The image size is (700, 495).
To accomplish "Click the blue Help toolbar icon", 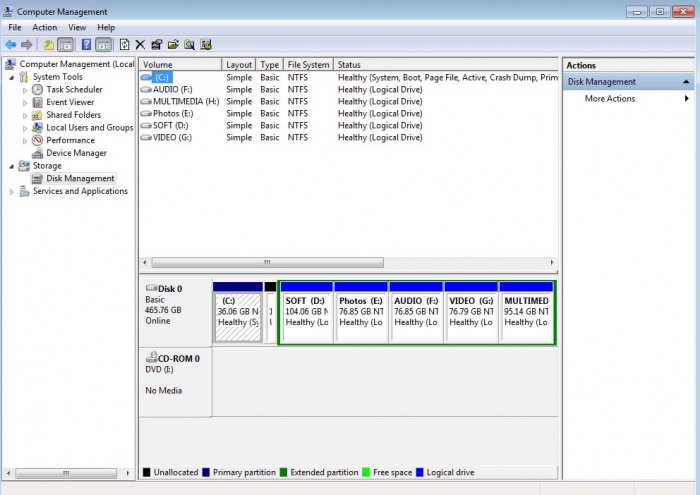I will (x=86, y=45).
